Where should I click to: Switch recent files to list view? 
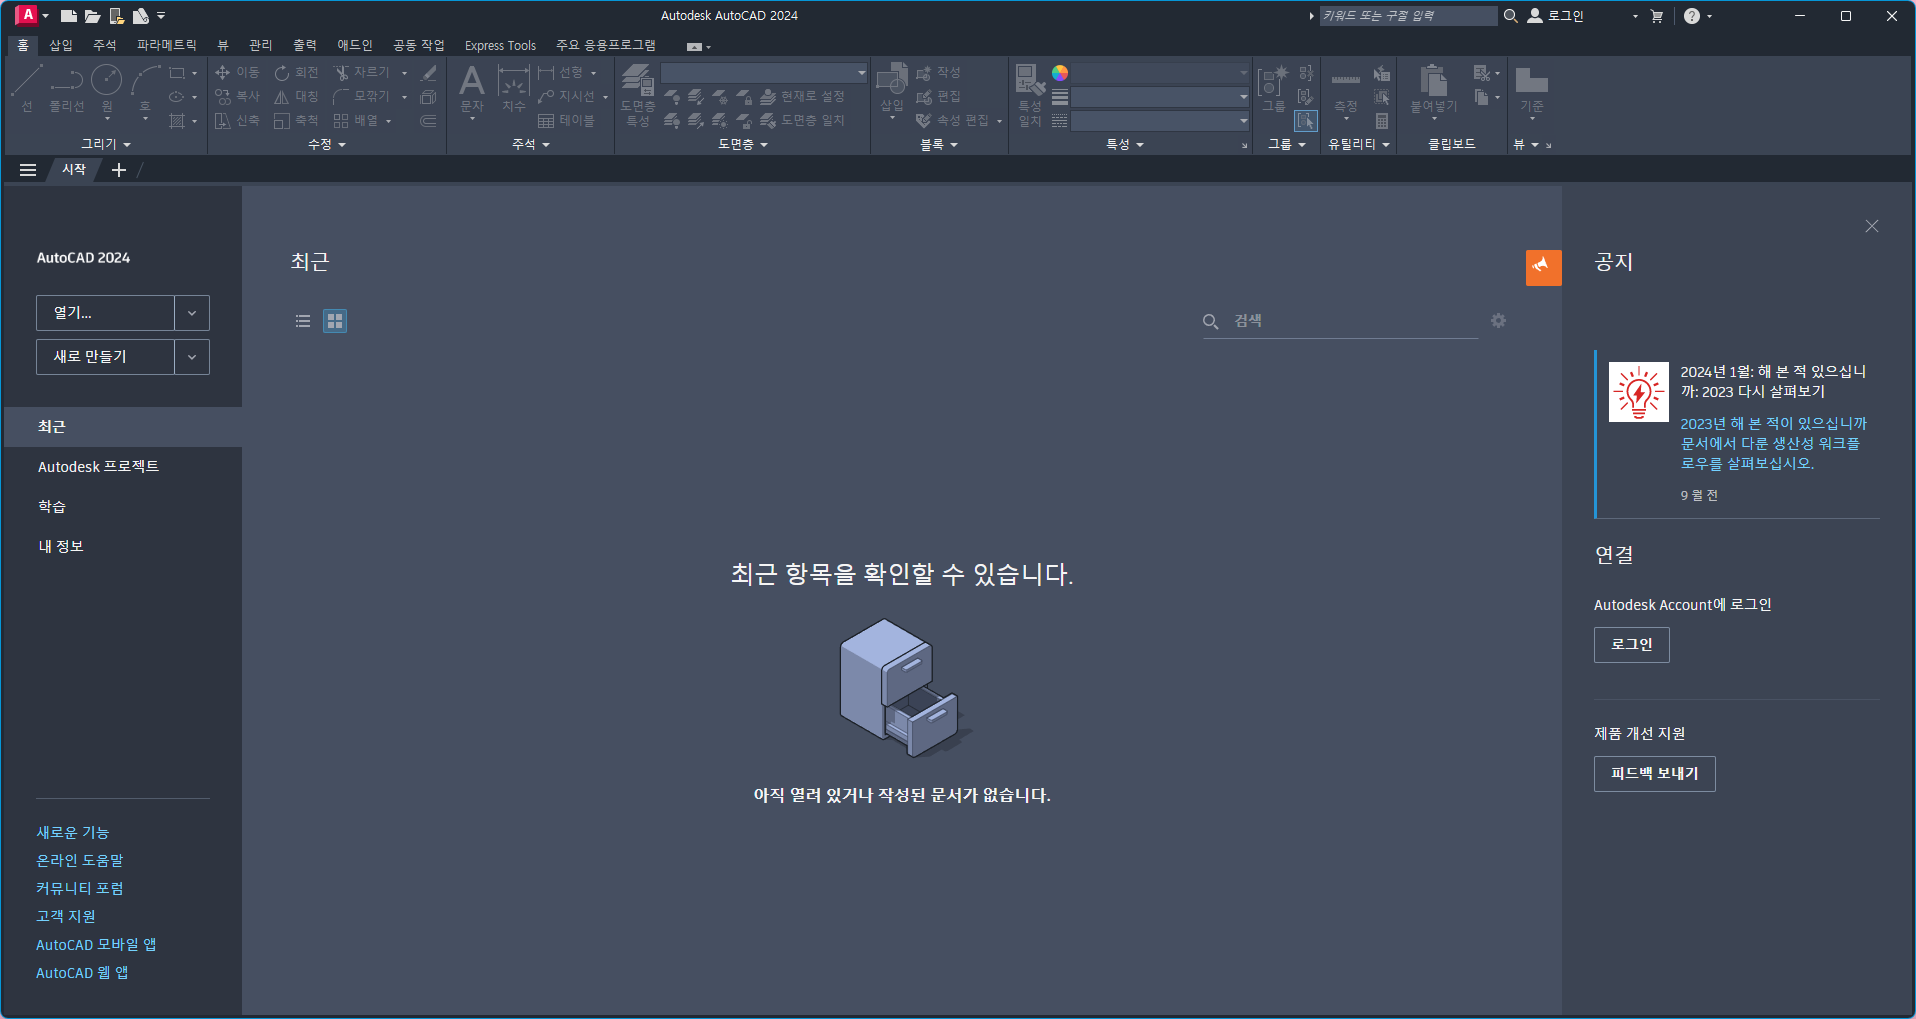point(303,321)
